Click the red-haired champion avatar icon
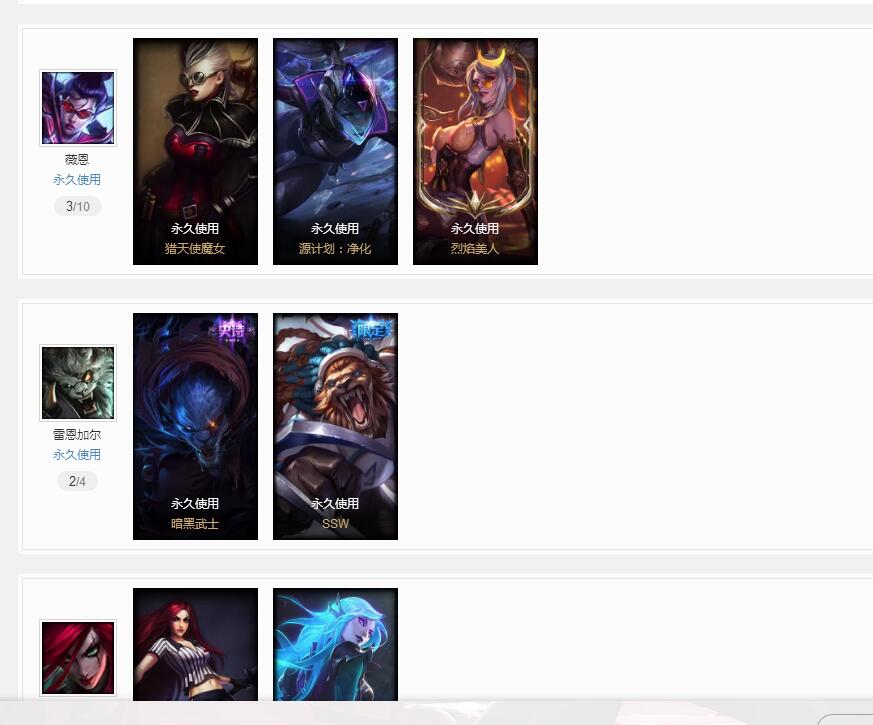The image size is (873, 725). [x=78, y=658]
